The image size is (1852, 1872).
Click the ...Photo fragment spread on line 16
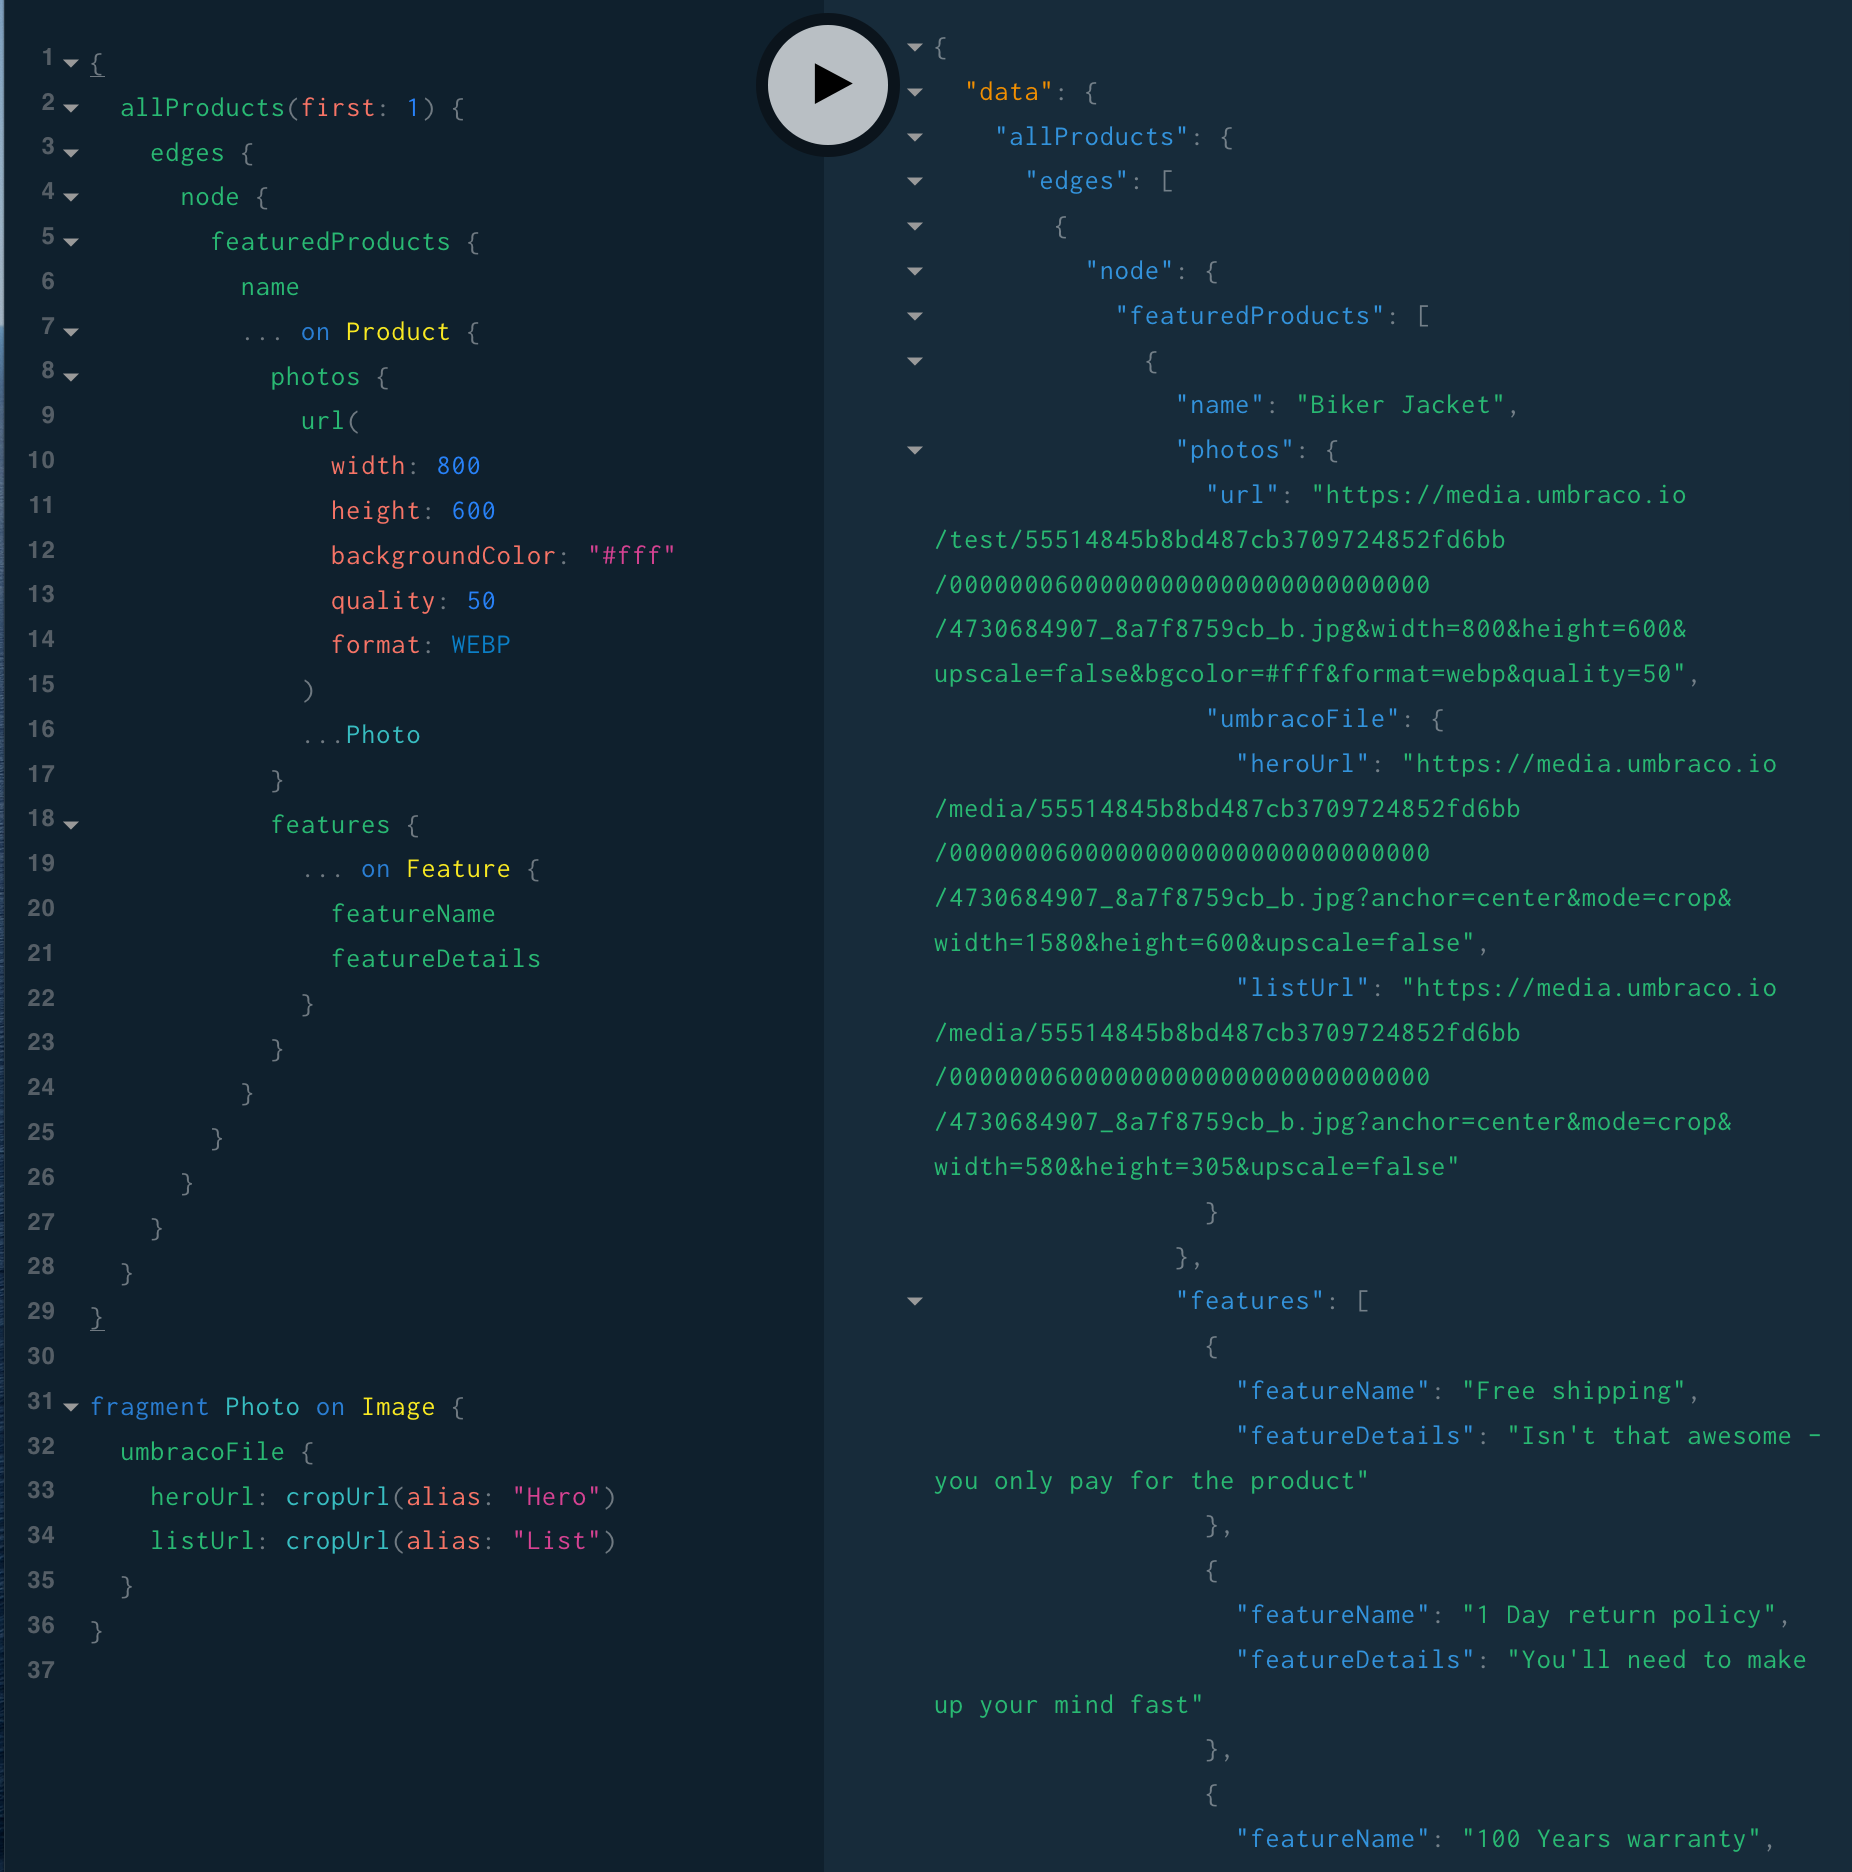361,735
